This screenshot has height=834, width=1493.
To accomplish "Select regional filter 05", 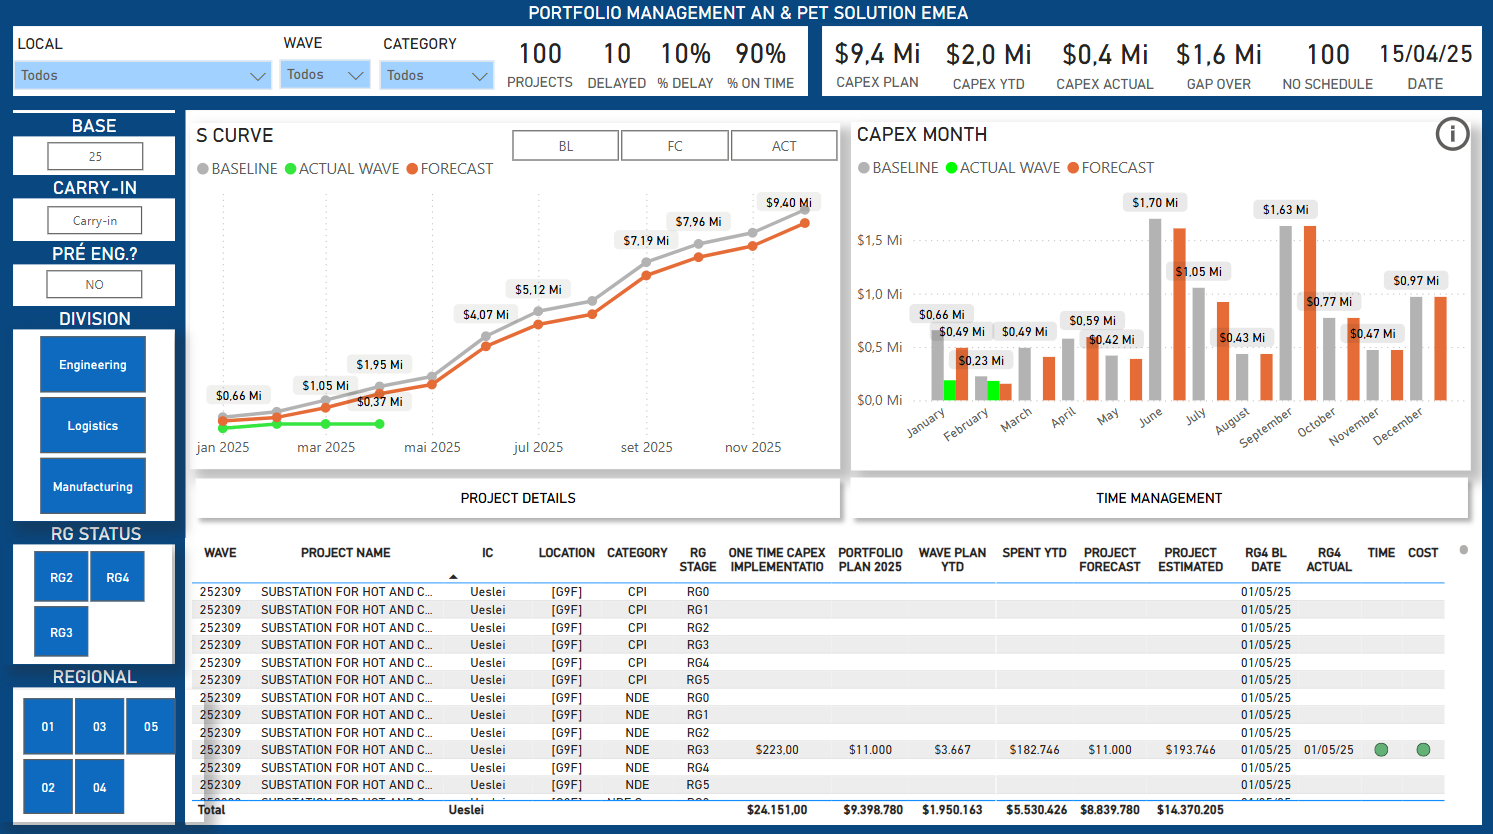I will (x=151, y=727).
